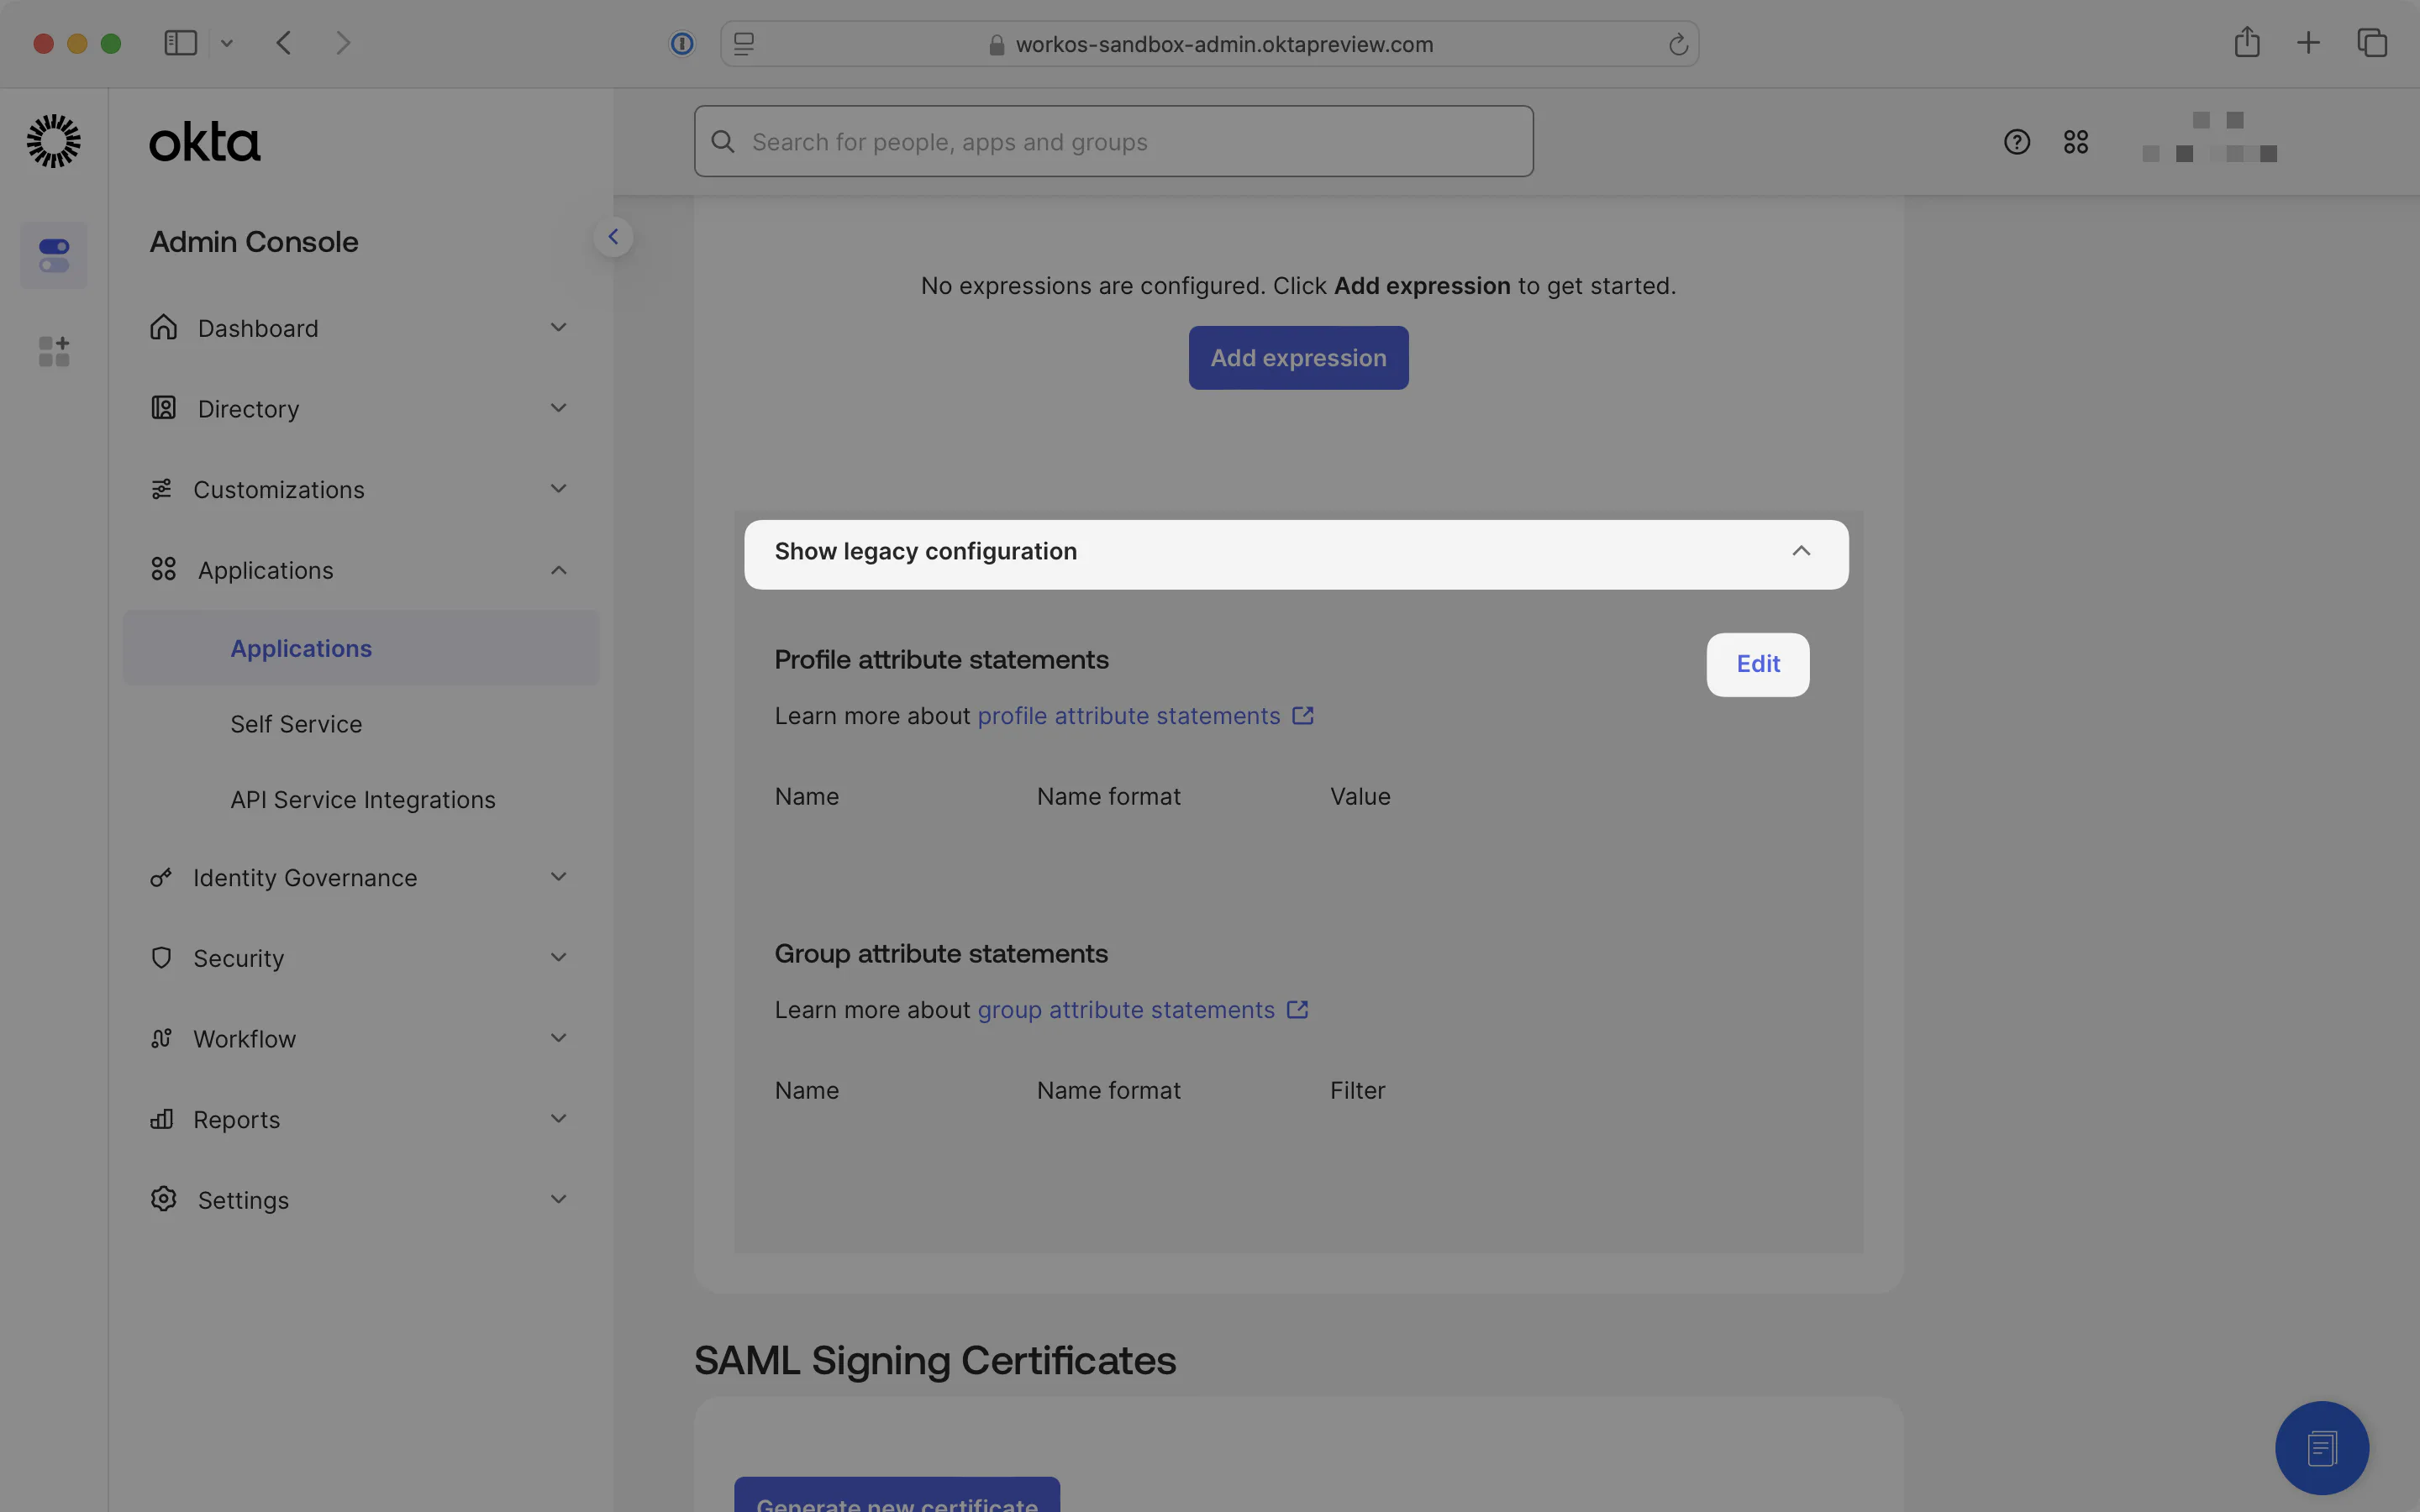This screenshot has width=2420, height=1512.
Task: Click the Applications four-circles icon in sidebar
Action: (x=163, y=569)
